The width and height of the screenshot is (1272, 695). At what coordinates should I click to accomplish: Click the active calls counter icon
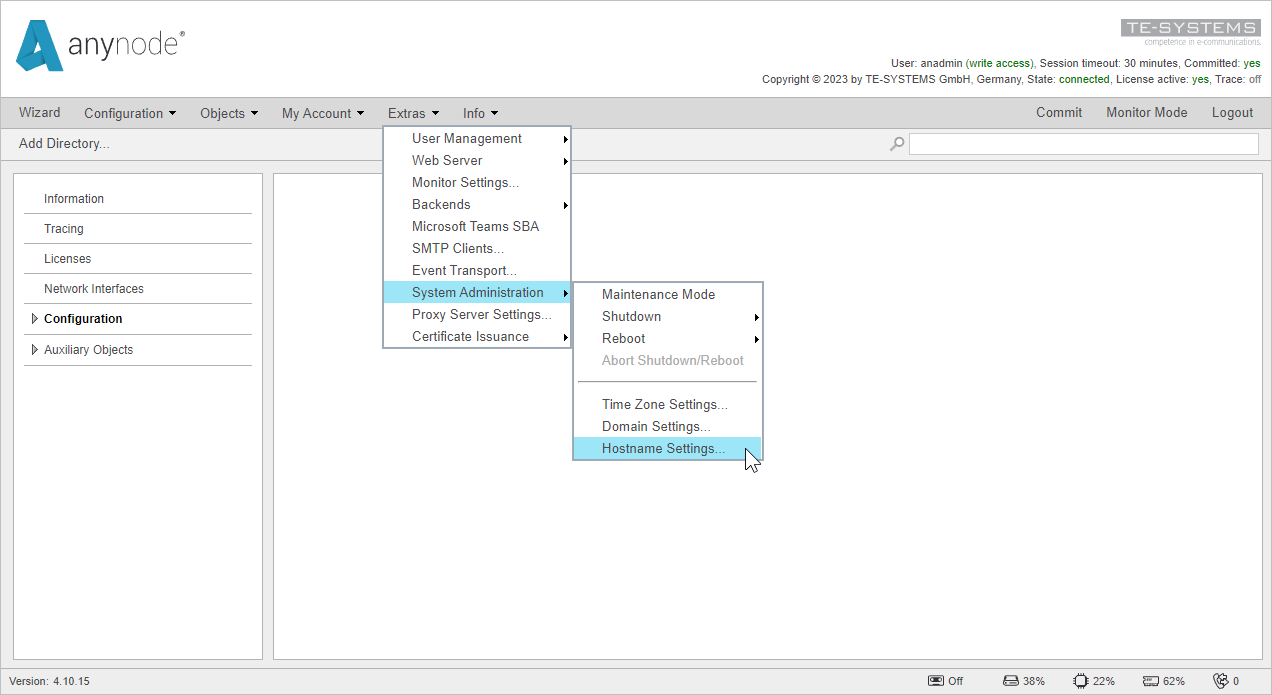[1222, 680]
